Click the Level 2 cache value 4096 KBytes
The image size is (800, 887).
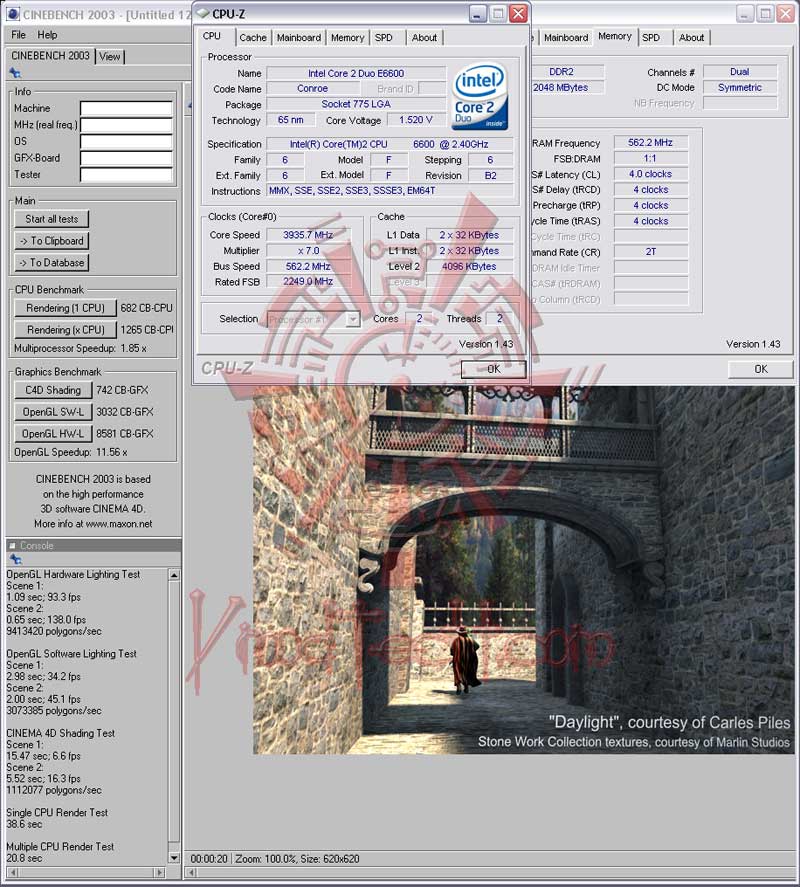click(x=469, y=266)
